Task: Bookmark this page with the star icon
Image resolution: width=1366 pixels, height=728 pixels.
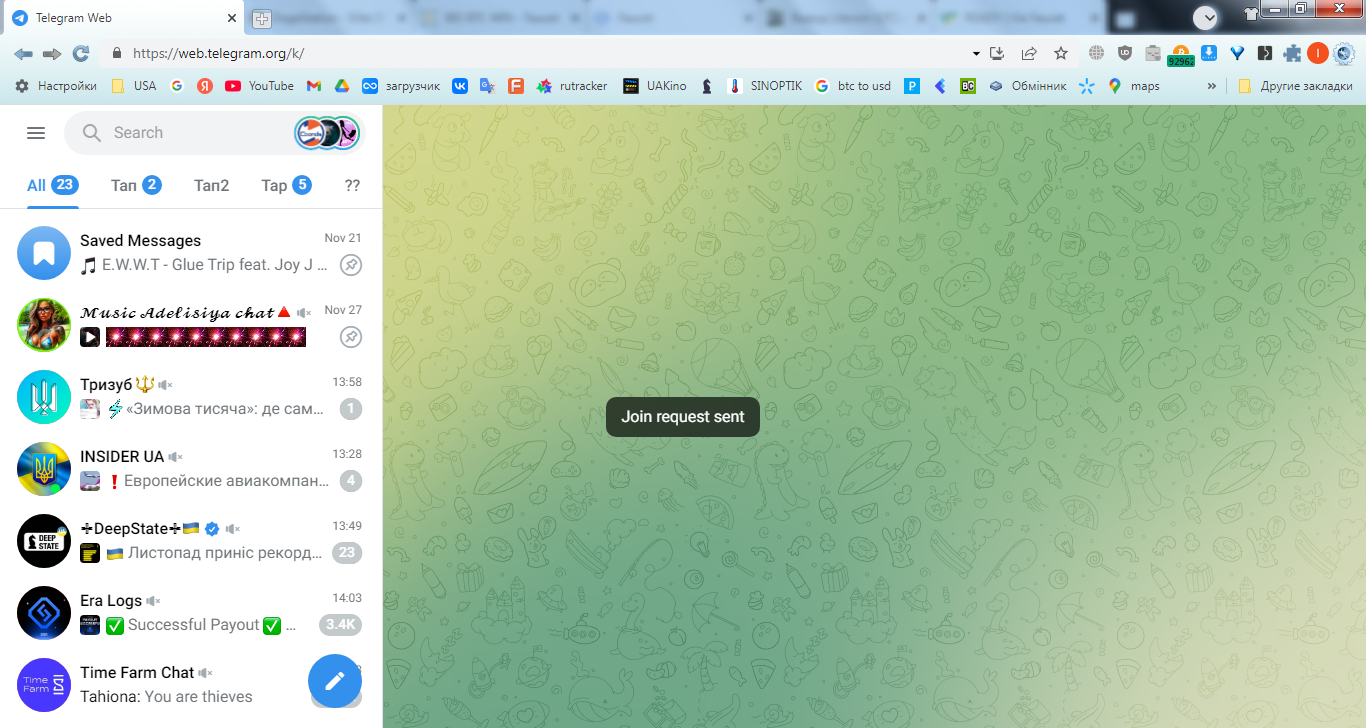Action: 1061,54
